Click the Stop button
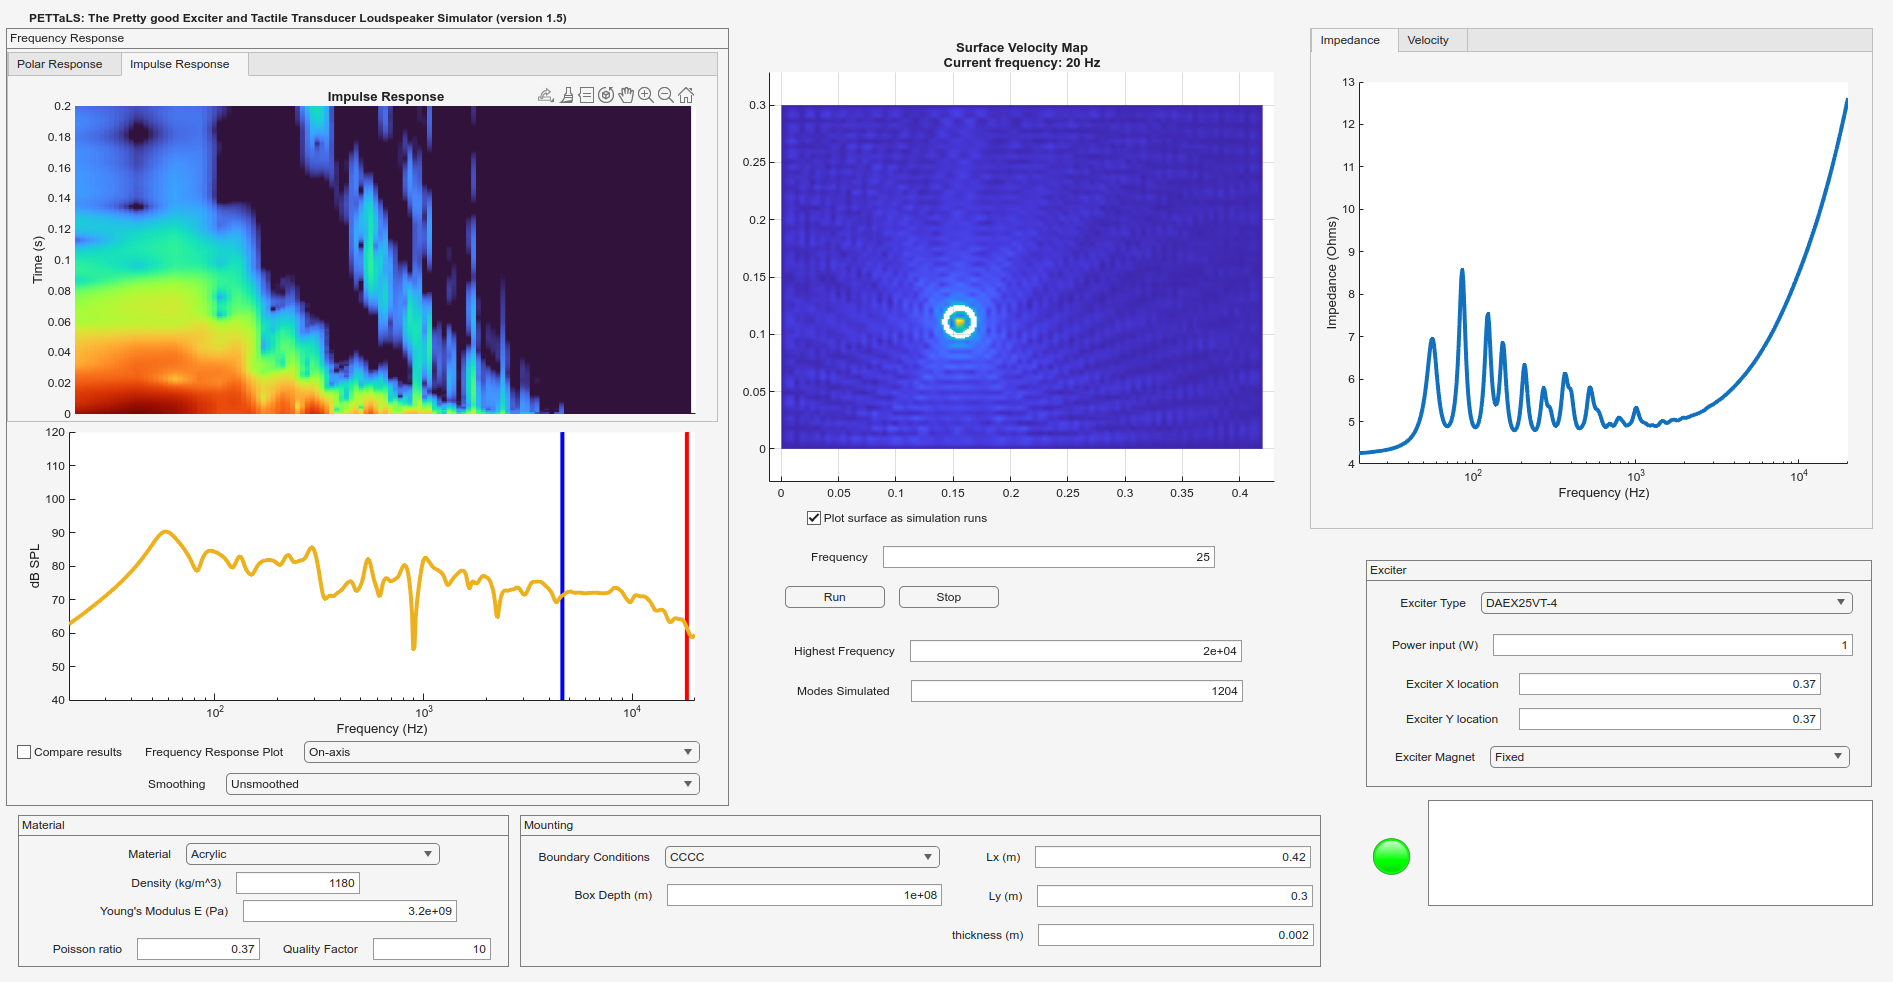This screenshot has height=982, width=1893. (x=949, y=597)
